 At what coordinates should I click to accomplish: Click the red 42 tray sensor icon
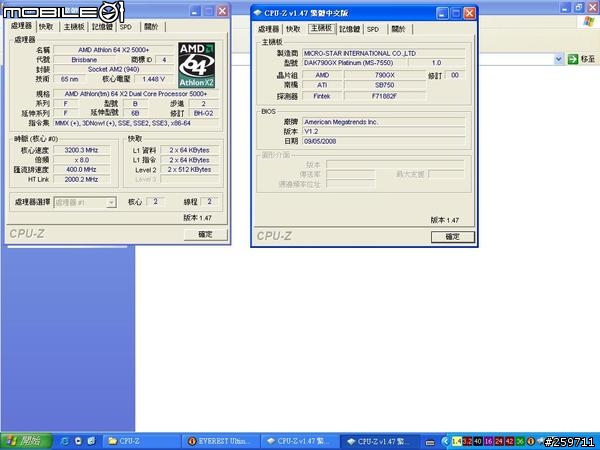pos(509,442)
